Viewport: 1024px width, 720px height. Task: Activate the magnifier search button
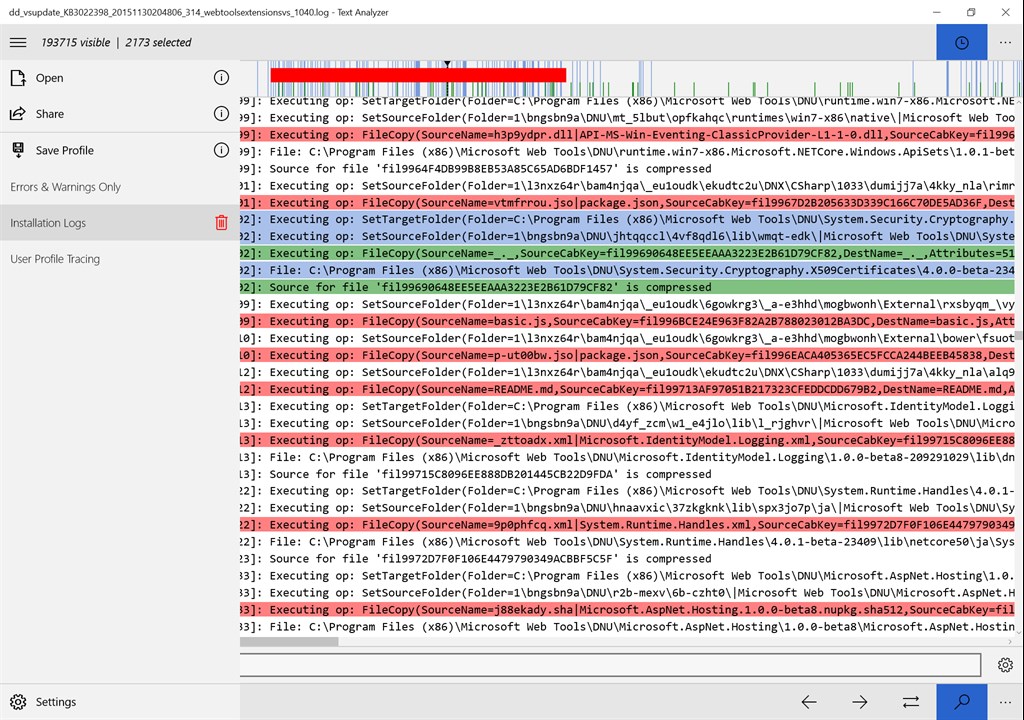coord(961,702)
